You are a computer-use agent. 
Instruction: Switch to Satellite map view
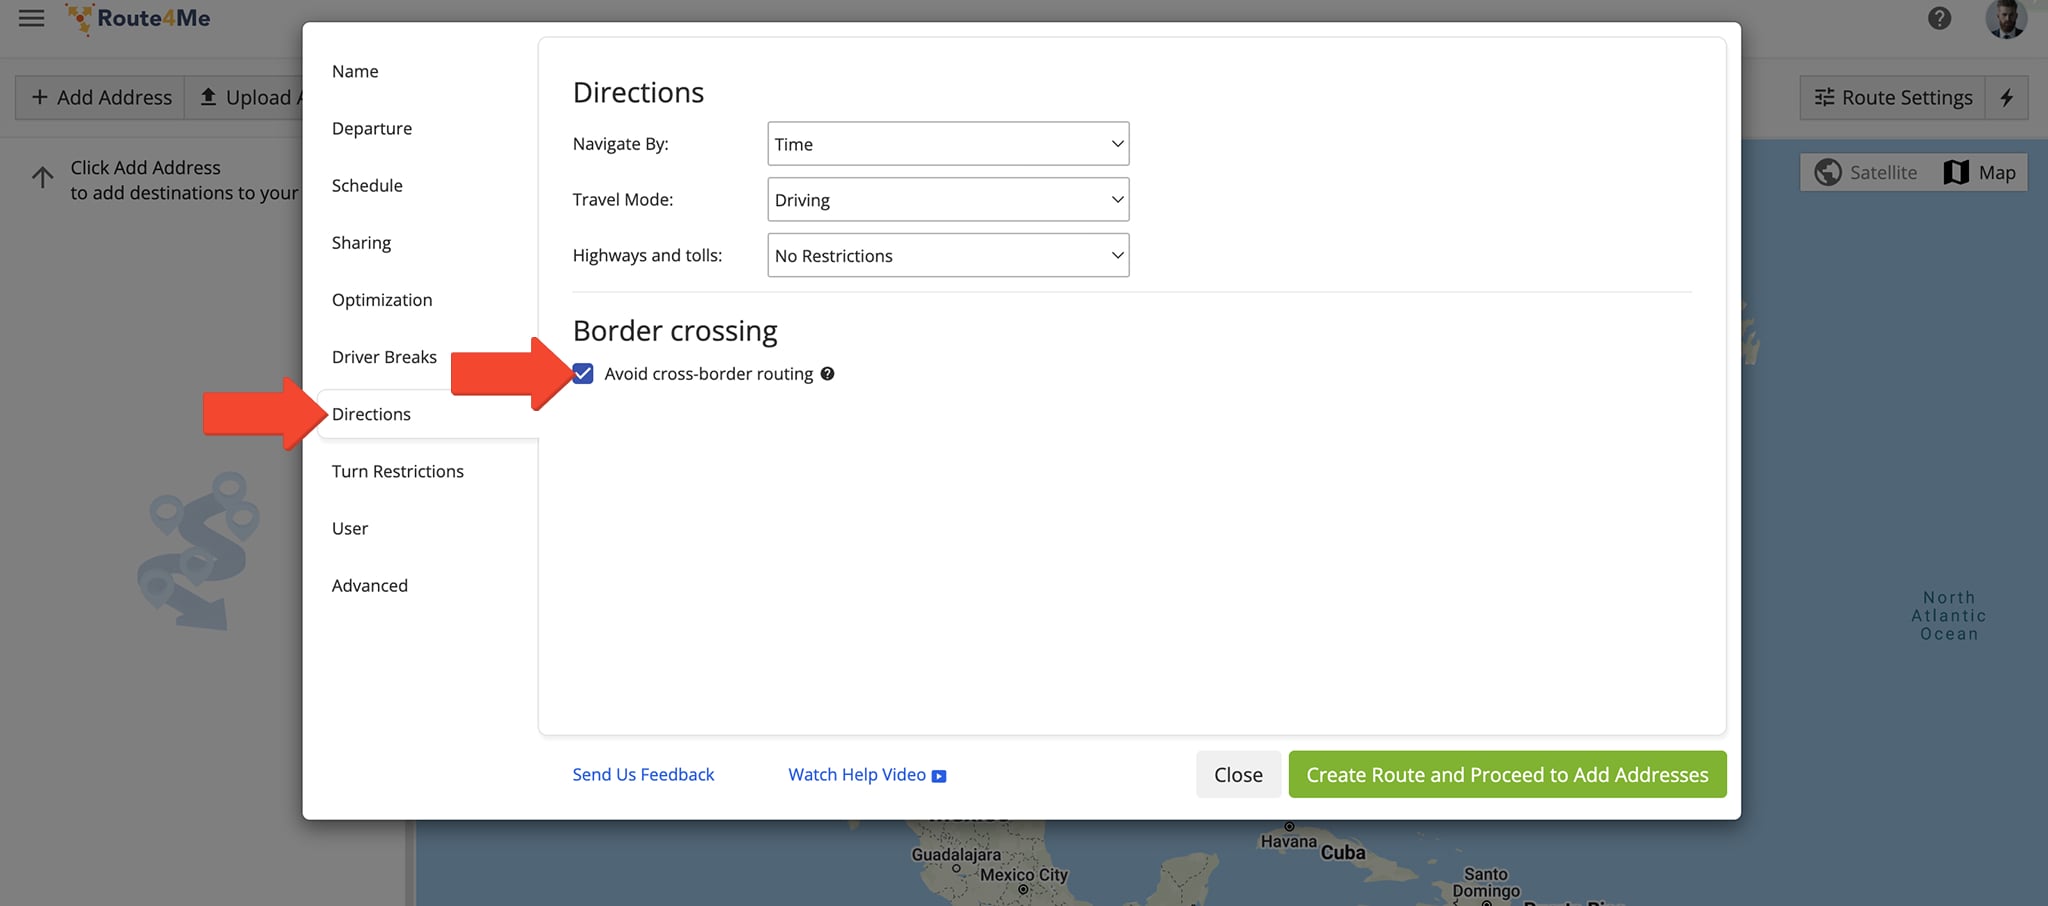1867,172
